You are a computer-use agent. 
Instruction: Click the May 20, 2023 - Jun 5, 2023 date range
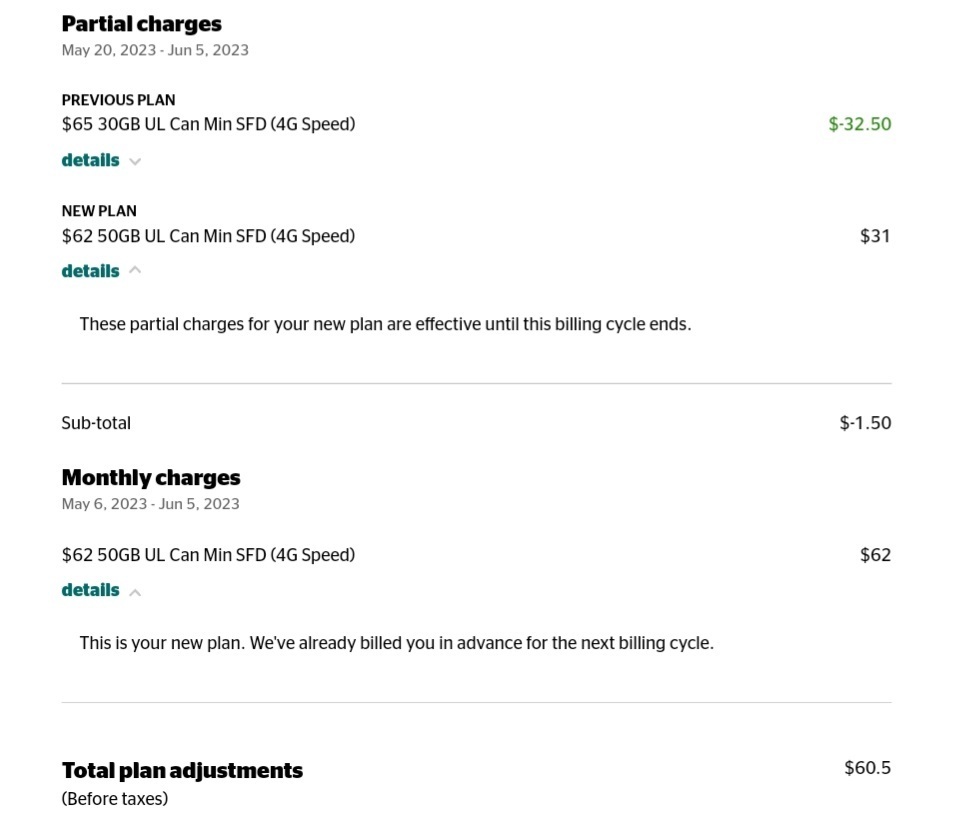155,50
